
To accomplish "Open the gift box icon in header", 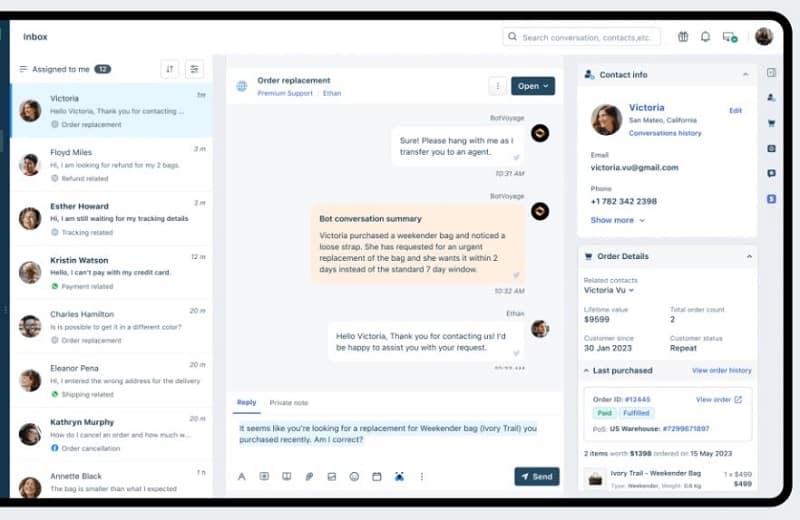I will (x=683, y=37).
